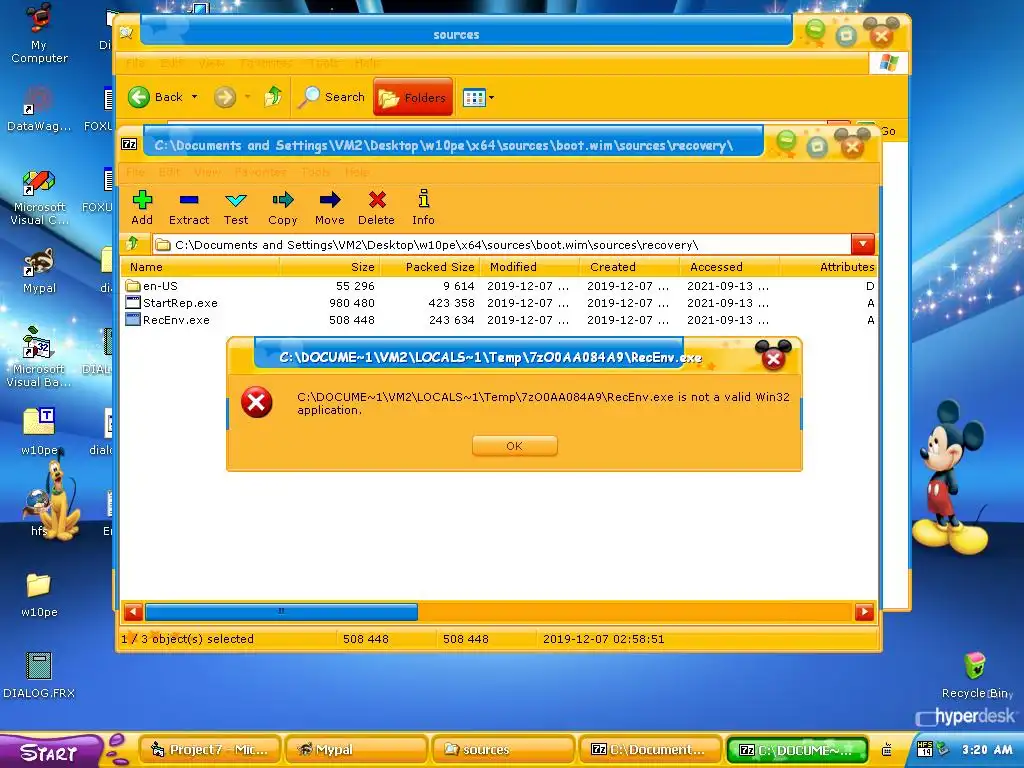Switch to Project7 taskbar button
The height and width of the screenshot is (768, 1024).
tap(210, 750)
